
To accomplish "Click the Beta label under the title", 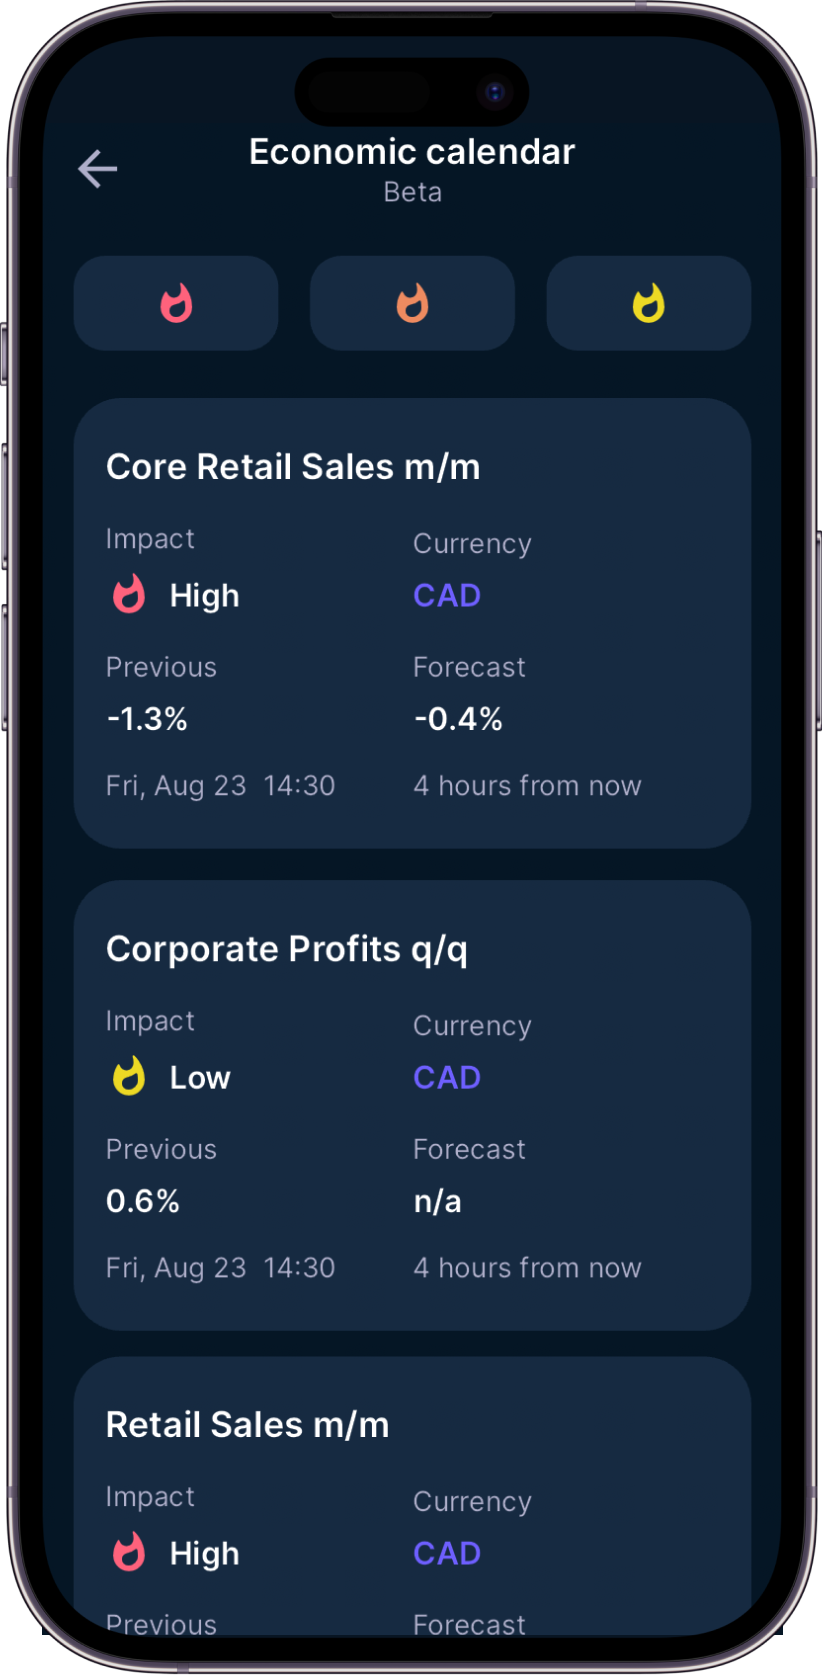I will coord(412,192).
